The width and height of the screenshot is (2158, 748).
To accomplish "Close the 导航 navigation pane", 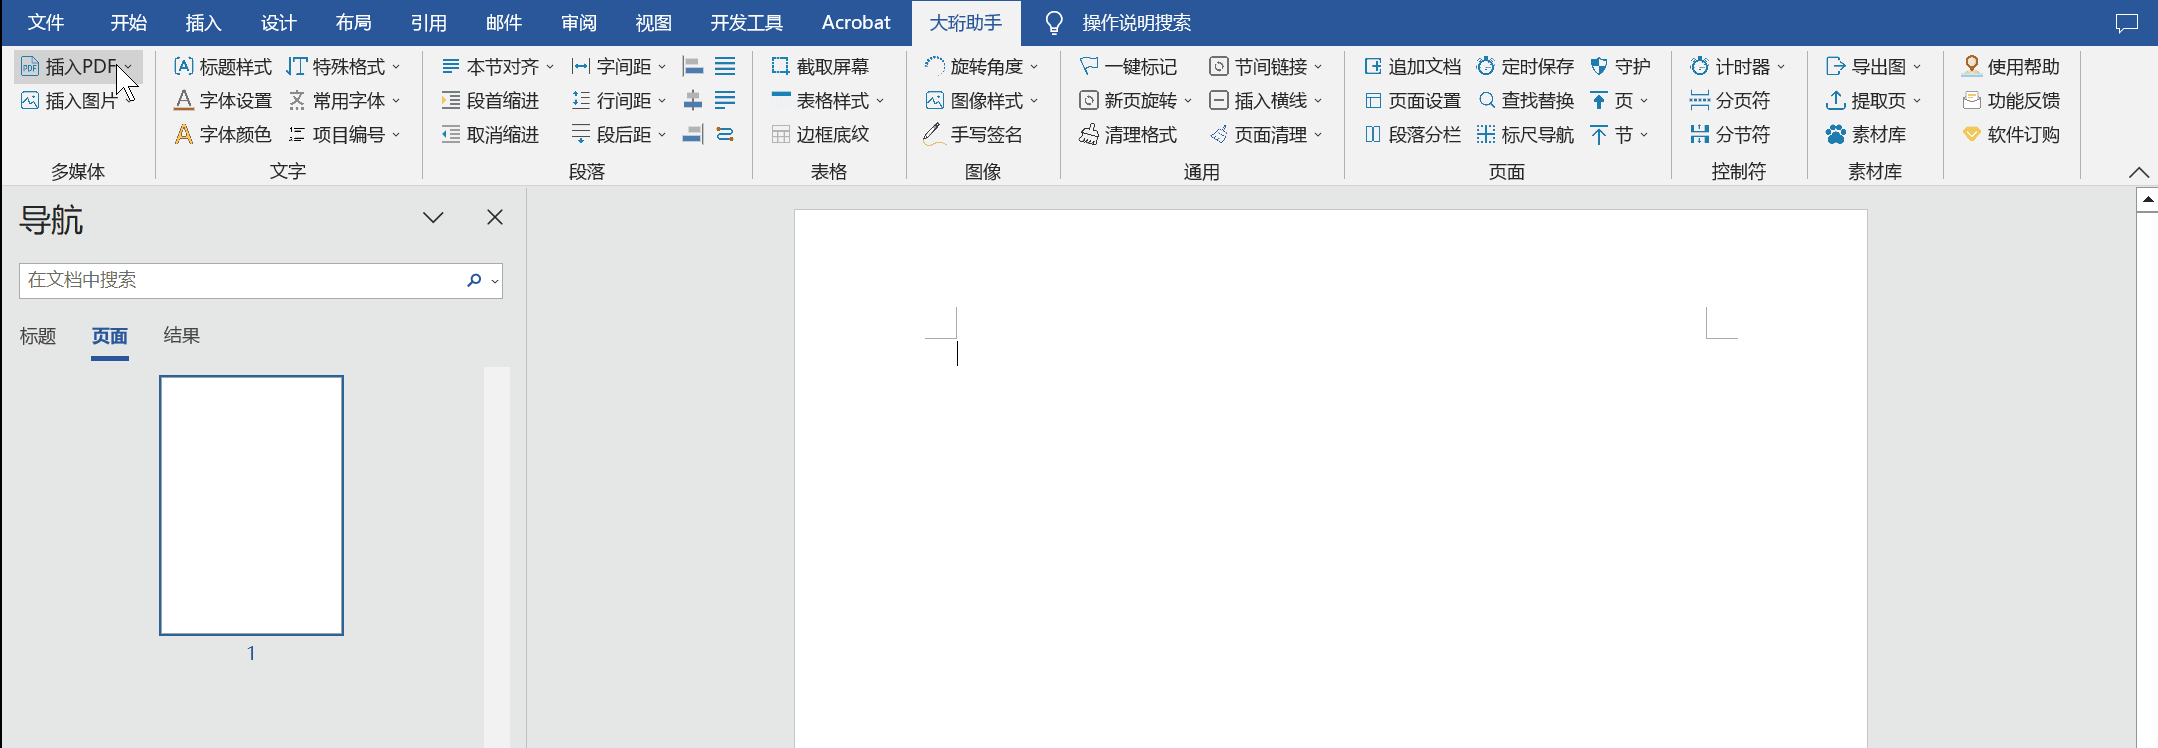I will click(x=495, y=217).
